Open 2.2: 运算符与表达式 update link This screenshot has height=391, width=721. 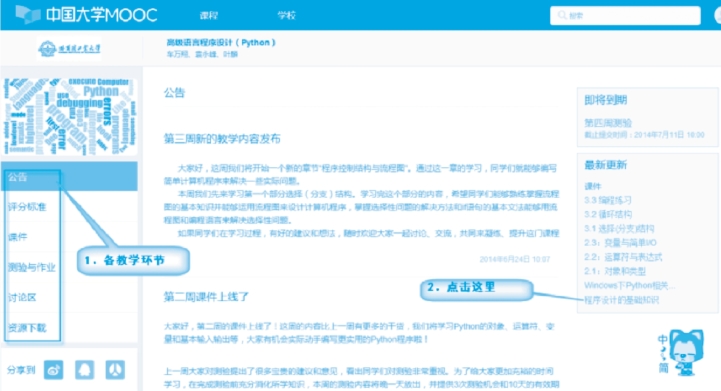(623, 257)
